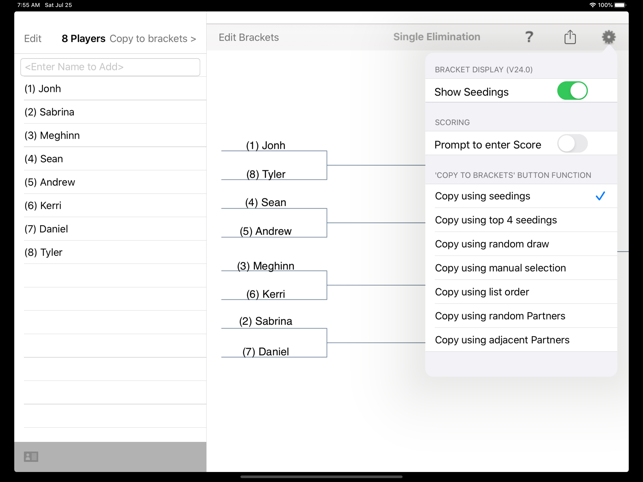The image size is (643, 482).
Task: Open the help question mark icon
Action: 529,37
